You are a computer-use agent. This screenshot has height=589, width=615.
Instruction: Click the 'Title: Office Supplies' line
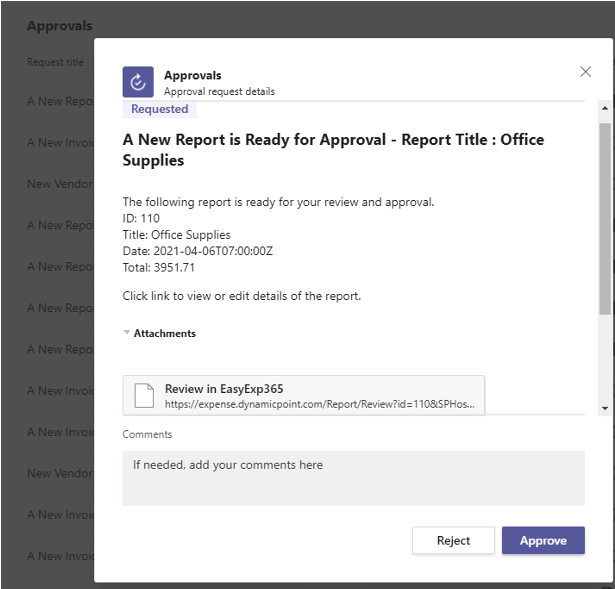pos(176,235)
